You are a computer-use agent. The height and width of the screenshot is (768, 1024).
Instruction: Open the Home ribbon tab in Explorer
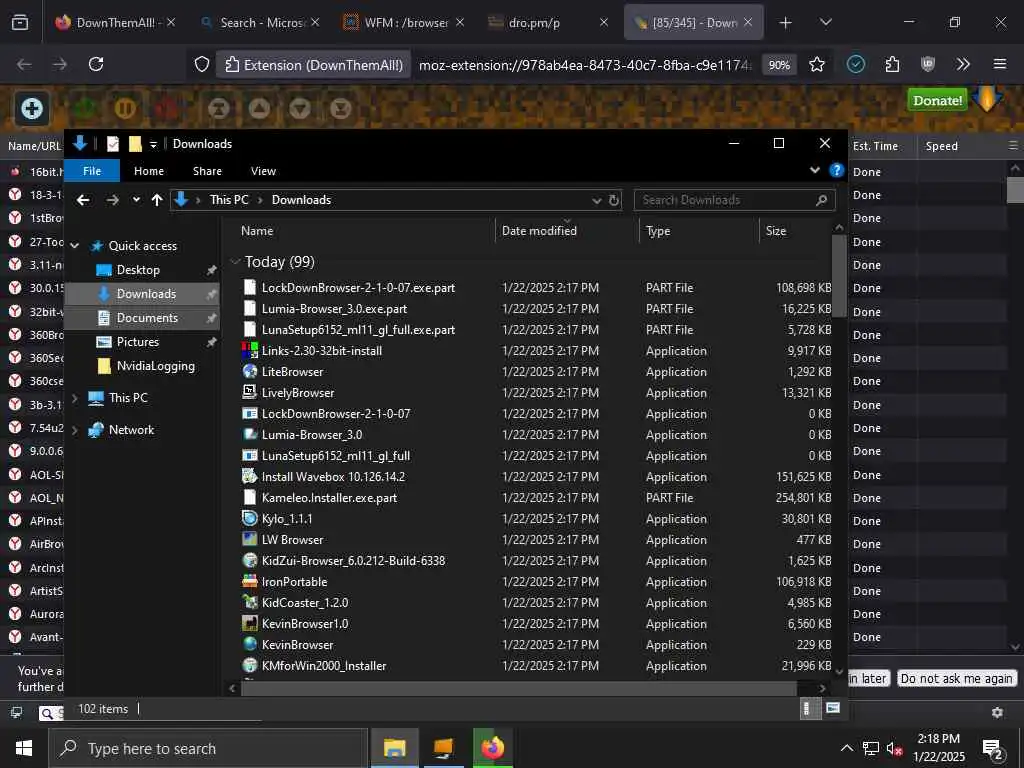(149, 171)
